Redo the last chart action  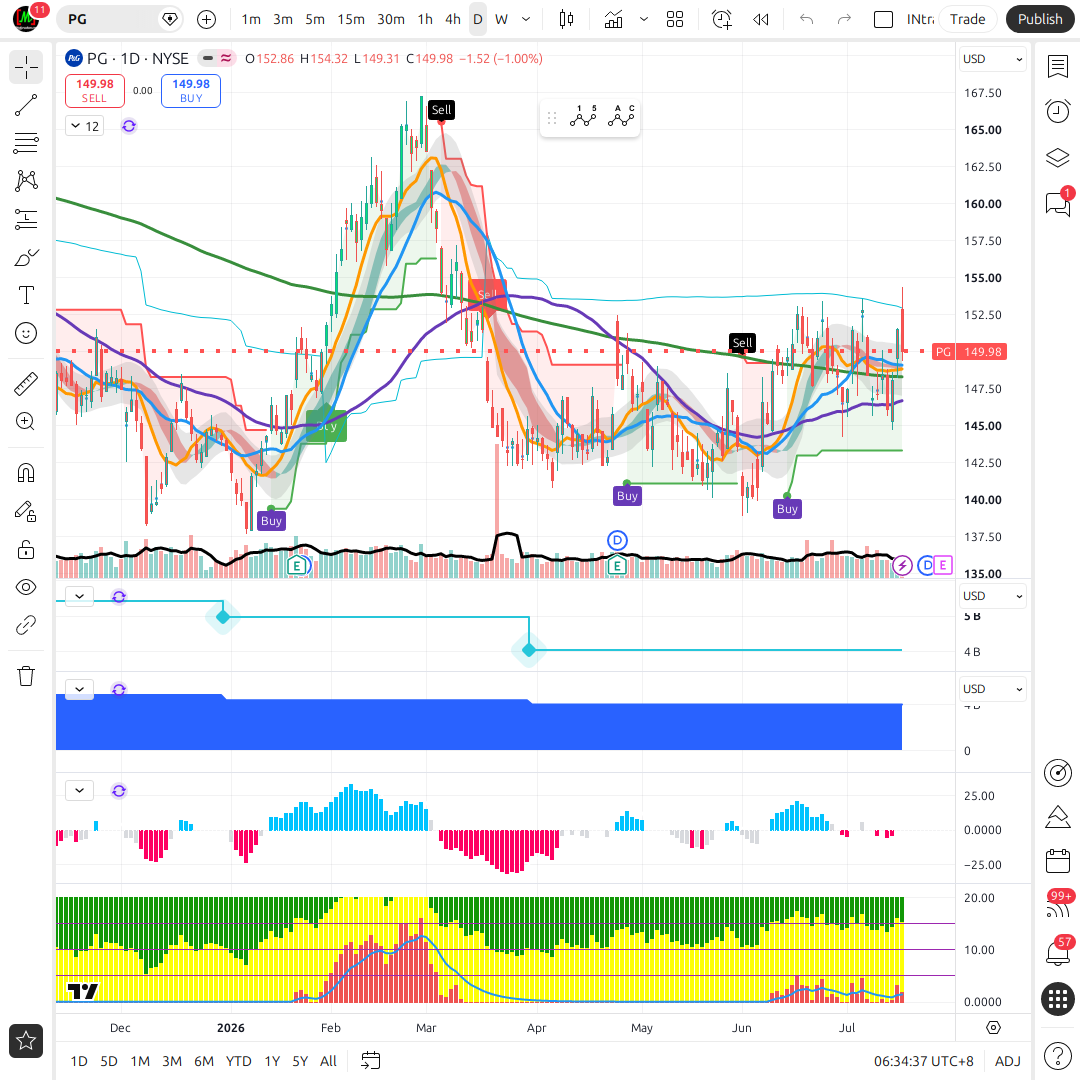pyautogui.click(x=844, y=19)
